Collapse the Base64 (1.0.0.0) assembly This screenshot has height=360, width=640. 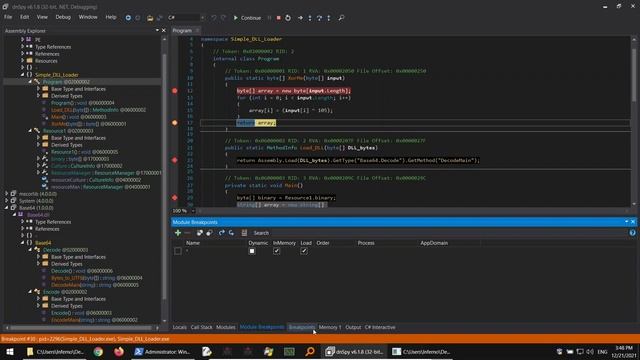pyautogui.click(x=7, y=208)
